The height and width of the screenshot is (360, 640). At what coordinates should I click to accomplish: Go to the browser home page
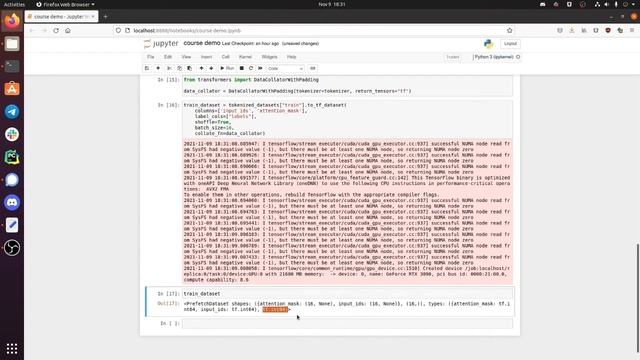68,31
